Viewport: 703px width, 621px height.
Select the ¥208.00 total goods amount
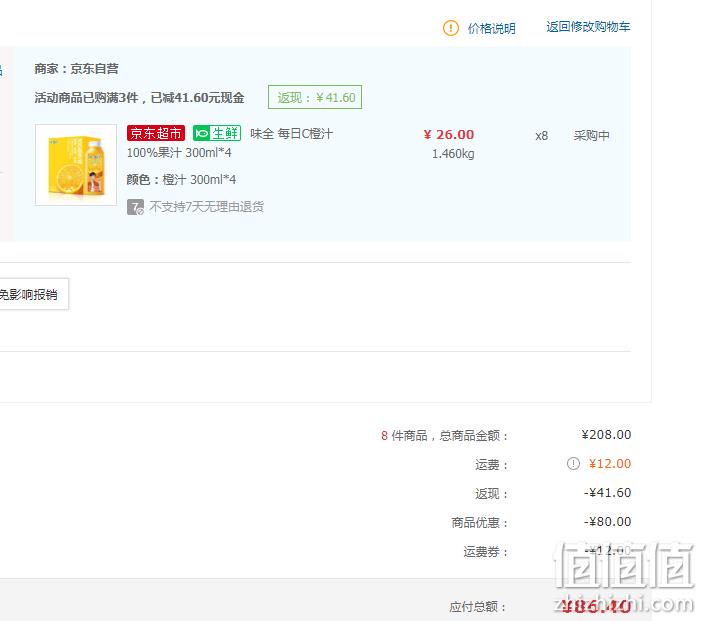[x=606, y=434]
